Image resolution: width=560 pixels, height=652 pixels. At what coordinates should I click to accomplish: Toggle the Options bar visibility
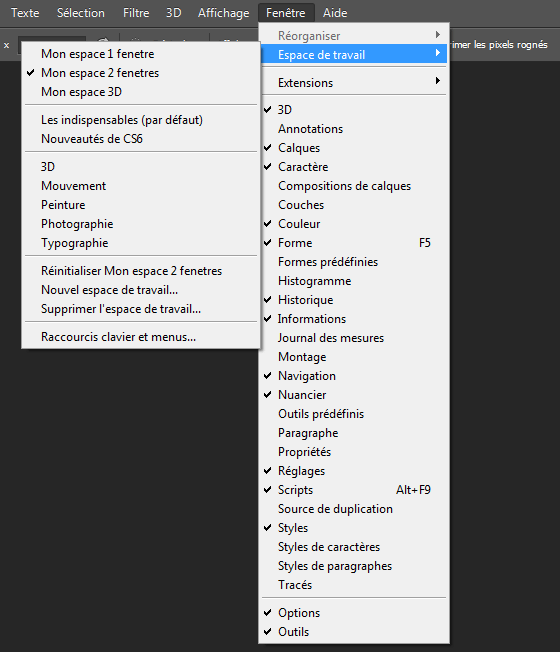354,612
